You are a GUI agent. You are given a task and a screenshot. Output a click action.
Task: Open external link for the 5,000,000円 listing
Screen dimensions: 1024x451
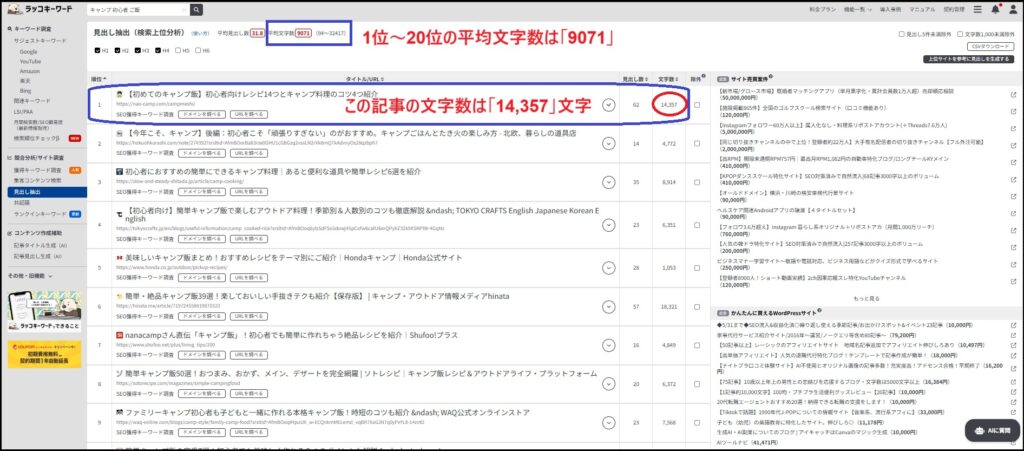click(1013, 129)
